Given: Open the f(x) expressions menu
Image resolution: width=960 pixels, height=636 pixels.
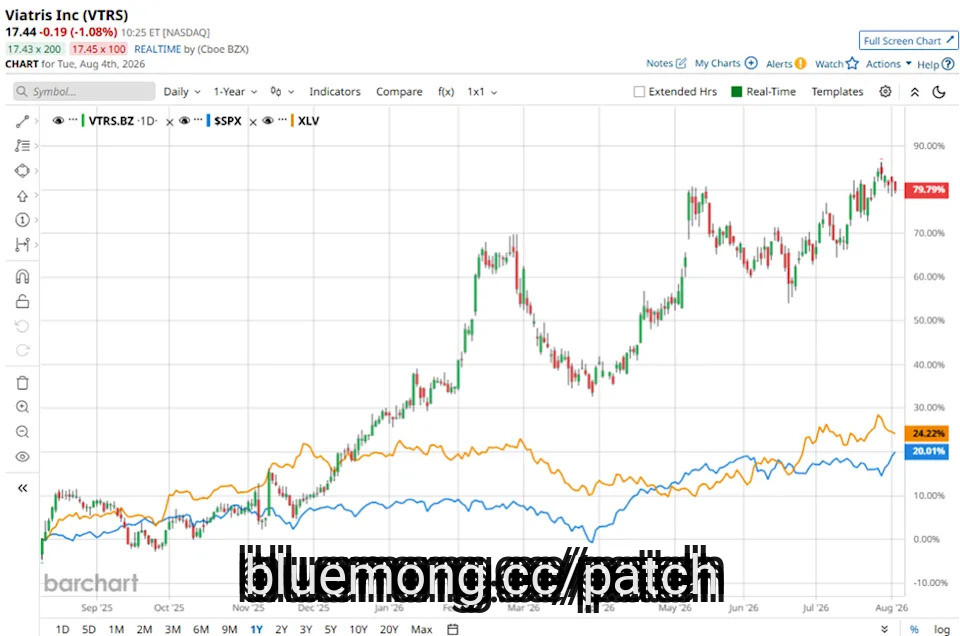Looking at the screenshot, I should click(x=446, y=92).
